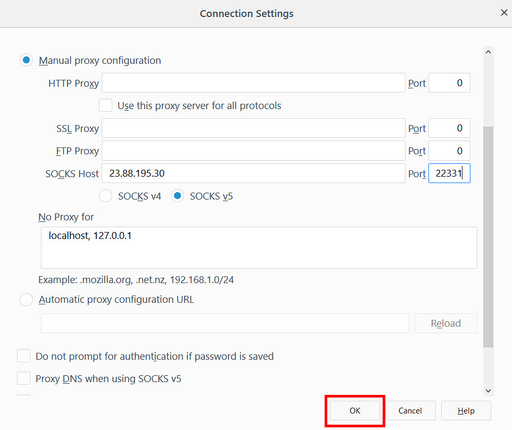This screenshot has width=512, height=430.
Task: Click the scroll down arrow
Action: pos(488,391)
